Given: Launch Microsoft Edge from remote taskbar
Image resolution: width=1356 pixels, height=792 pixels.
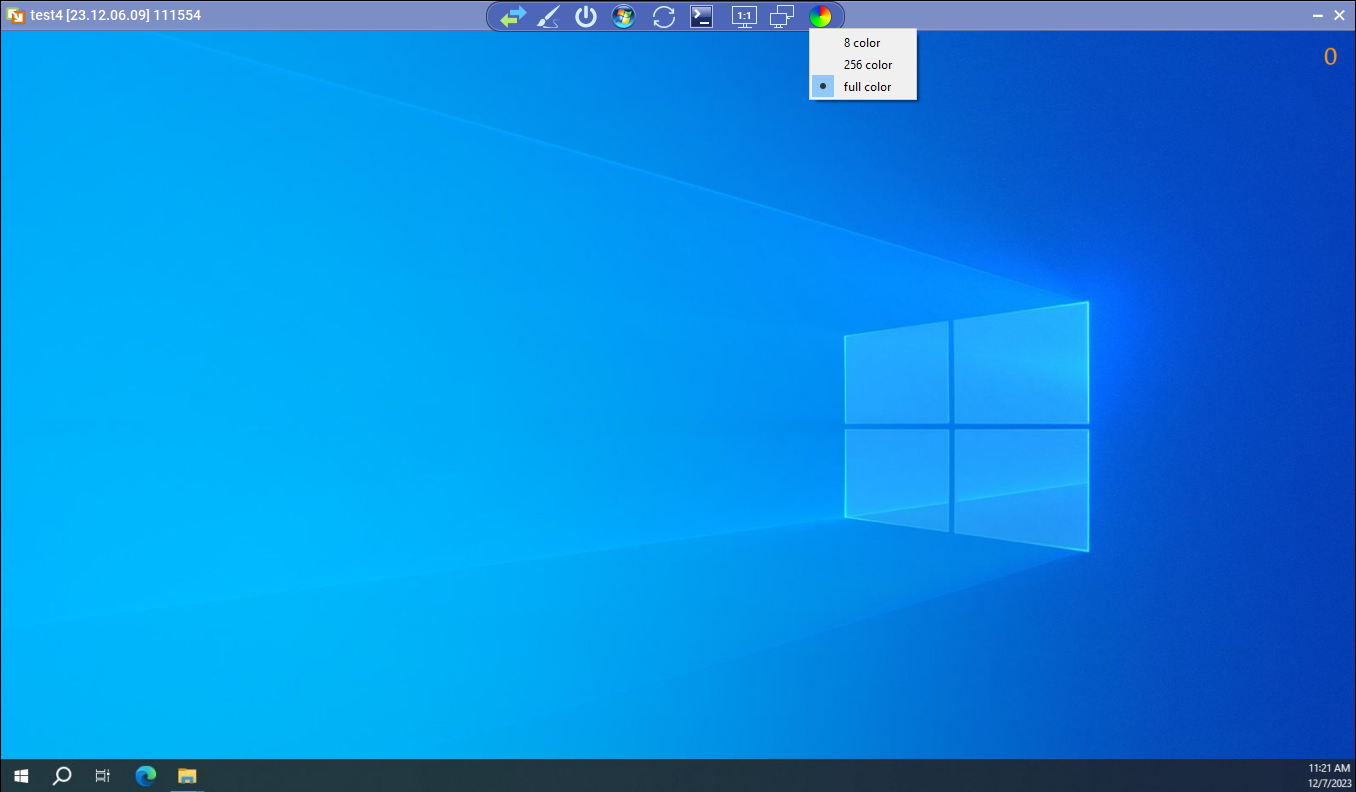Looking at the screenshot, I should pos(146,775).
